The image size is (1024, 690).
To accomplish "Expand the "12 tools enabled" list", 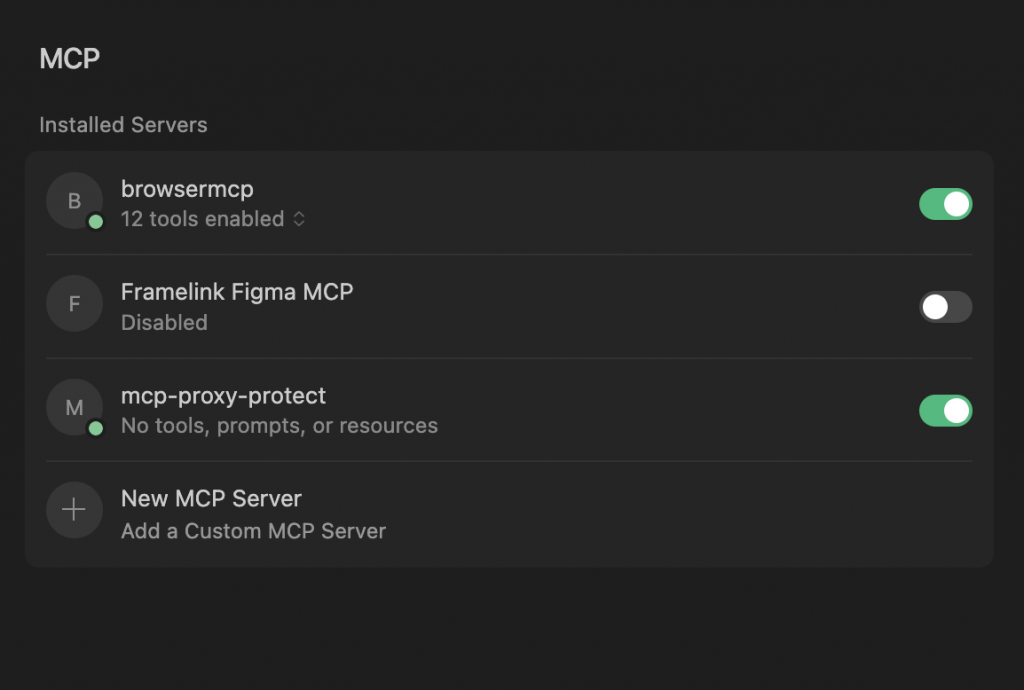I will [202, 219].
